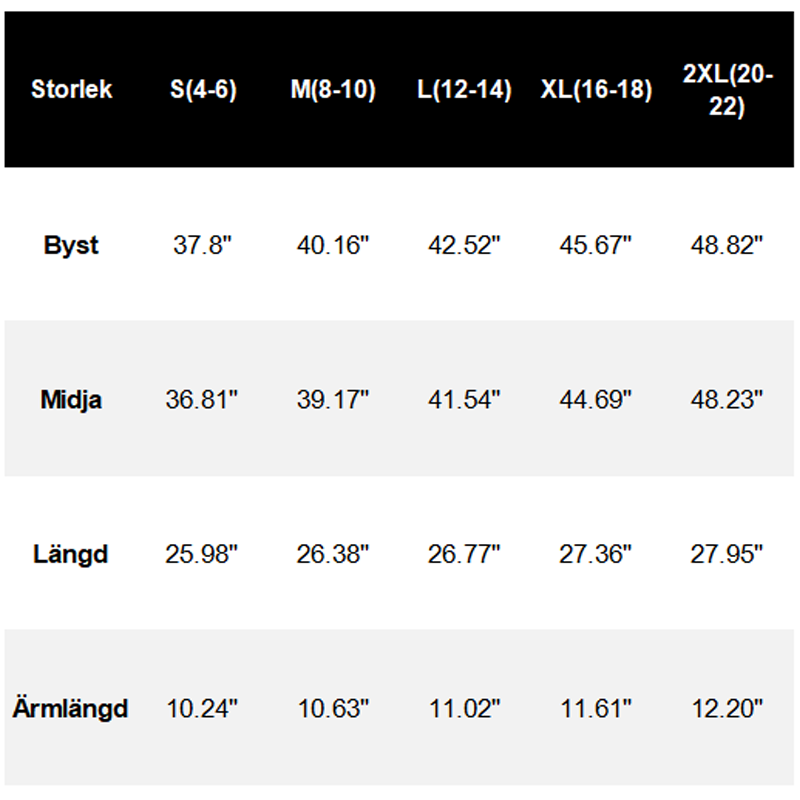Select the 40.16" bust measurement
The height and width of the screenshot is (800, 800).
[x=333, y=245]
